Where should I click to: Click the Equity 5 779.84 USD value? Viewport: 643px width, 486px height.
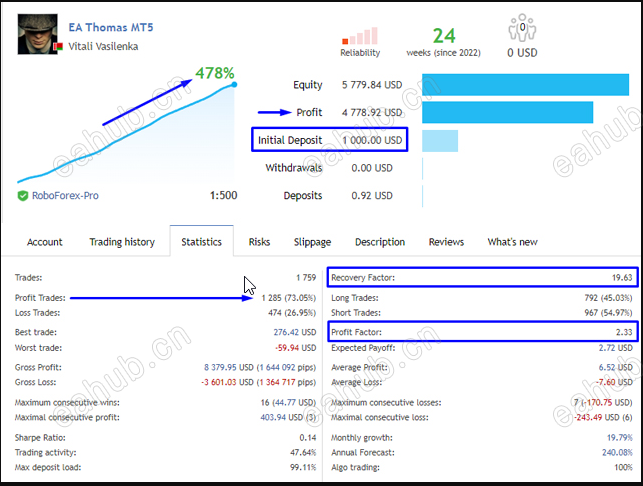tap(372, 85)
